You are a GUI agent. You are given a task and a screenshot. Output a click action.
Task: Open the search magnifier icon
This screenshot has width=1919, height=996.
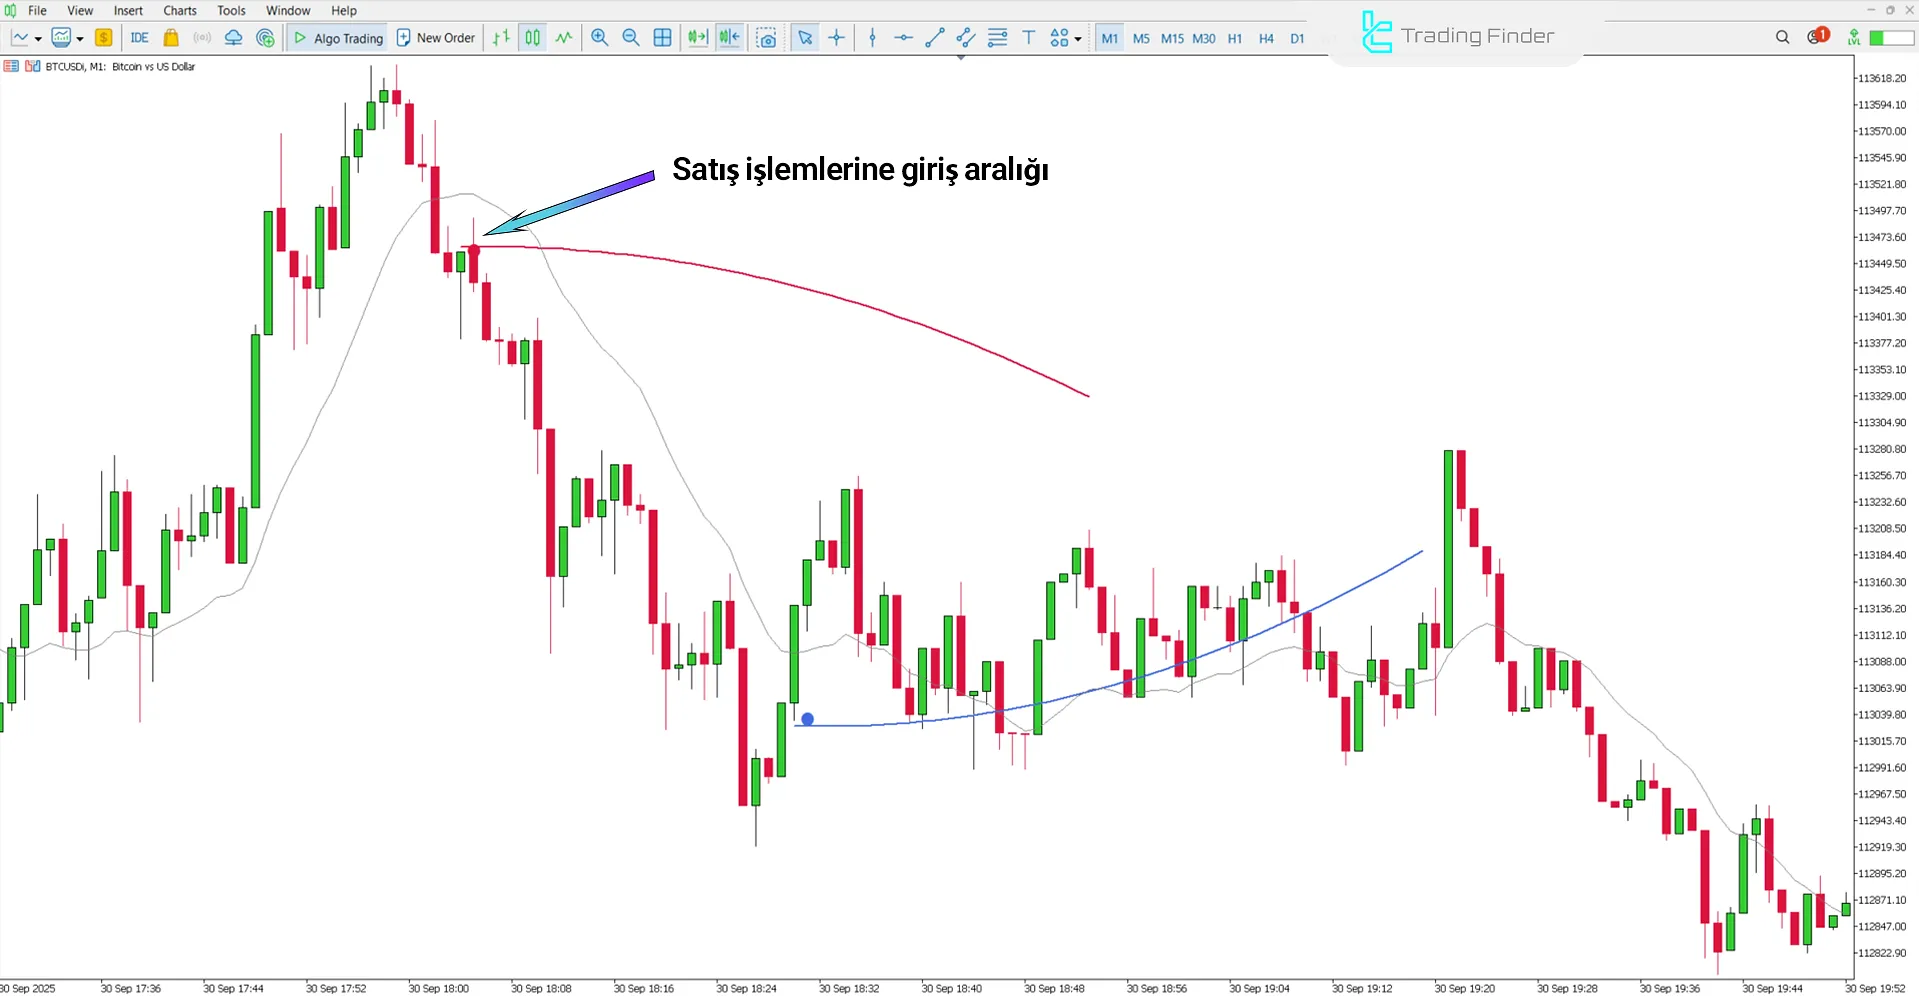point(1782,38)
